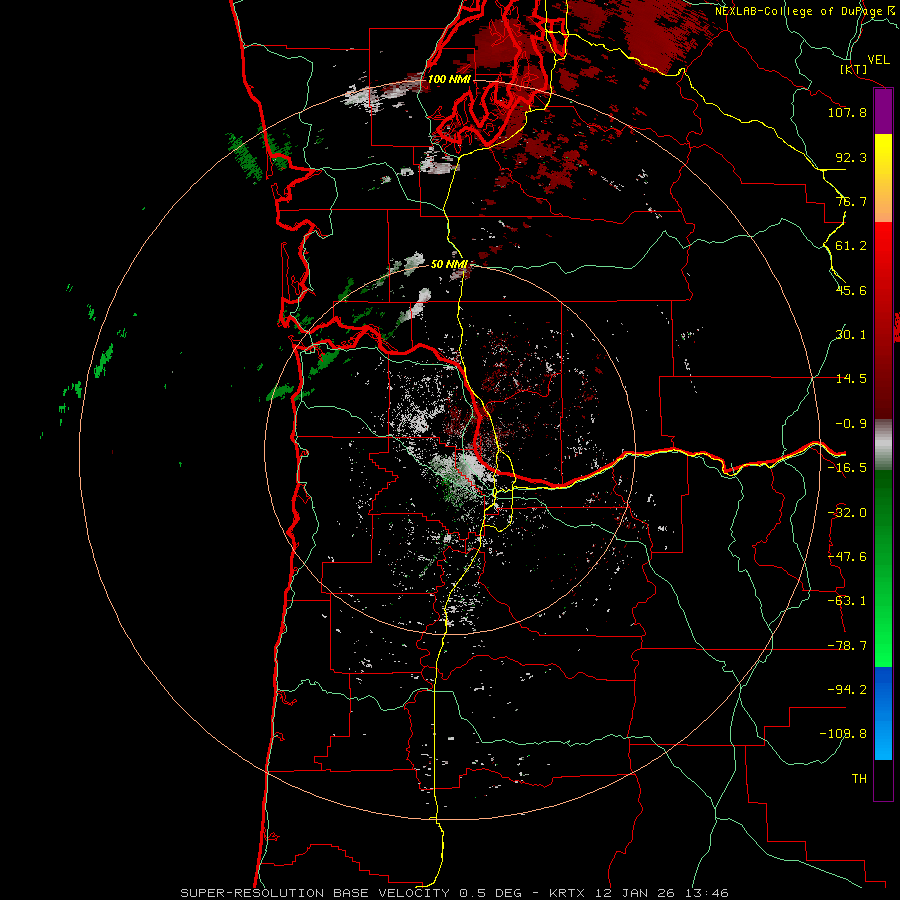Click the -94.2 scale value
Image resolution: width=900 pixels, height=900 pixels.
click(847, 689)
